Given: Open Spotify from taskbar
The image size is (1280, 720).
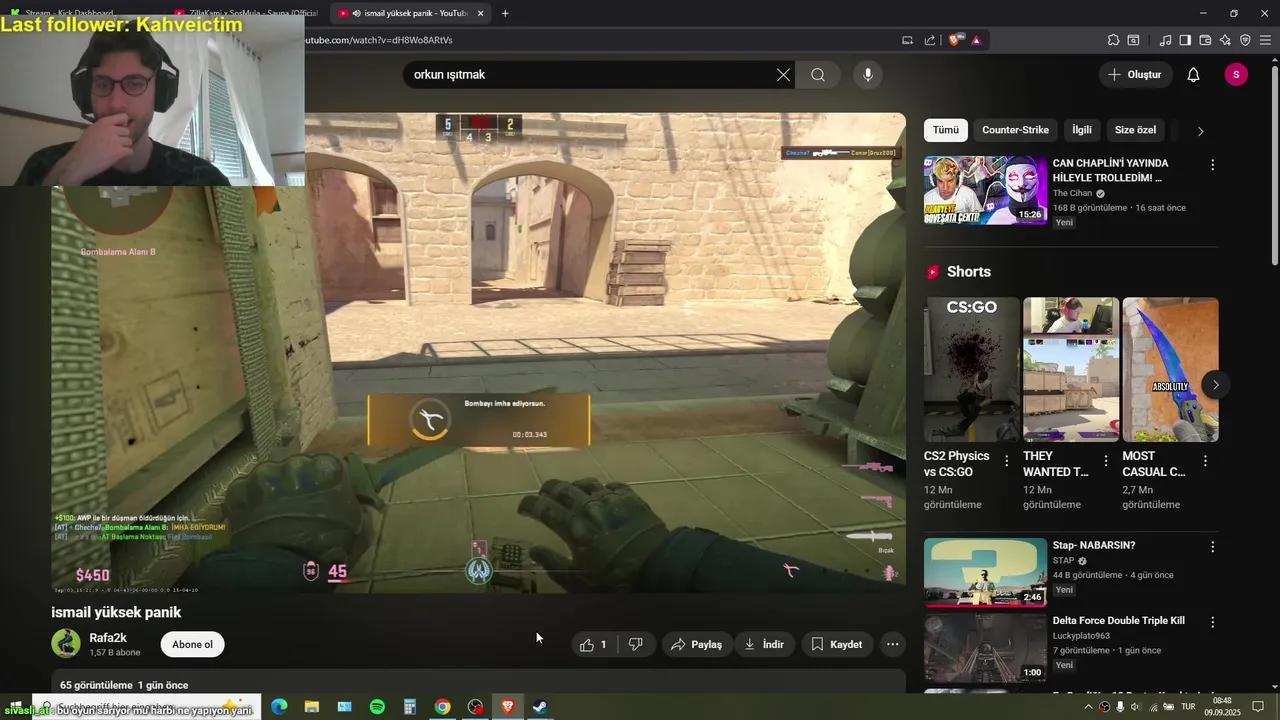Looking at the screenshot, I should click(377, 707).
